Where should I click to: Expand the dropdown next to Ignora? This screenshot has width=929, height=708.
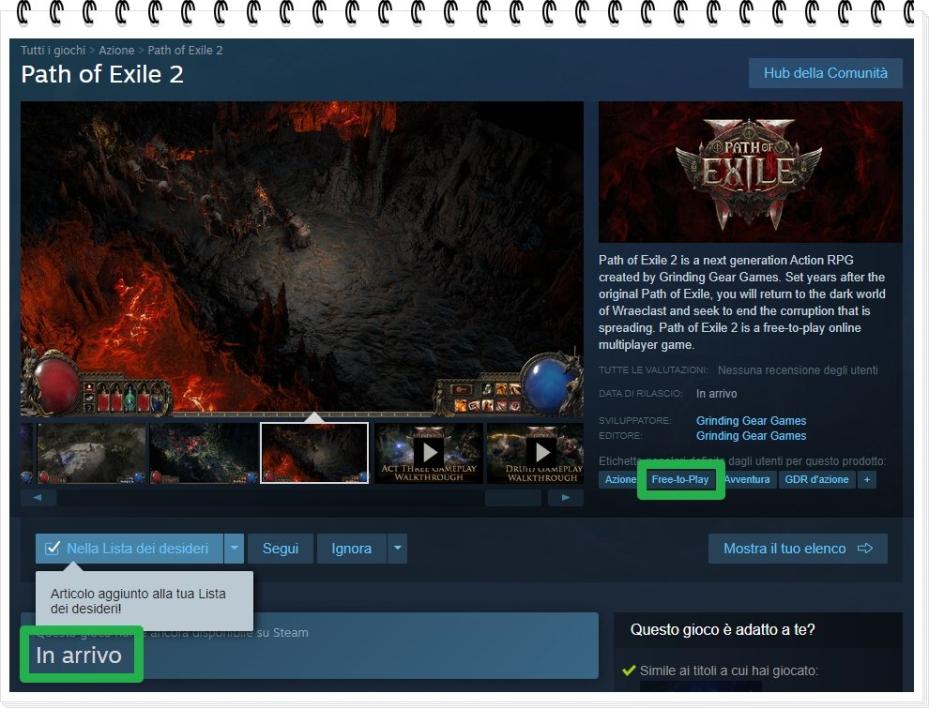coord(398,548)
